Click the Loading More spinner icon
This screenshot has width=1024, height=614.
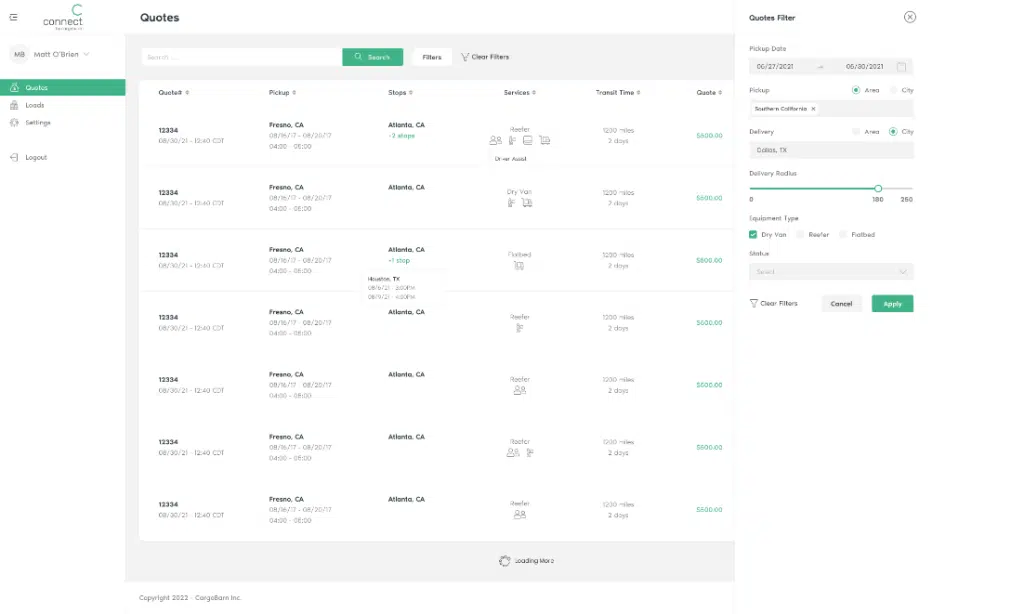pos(505,561)
